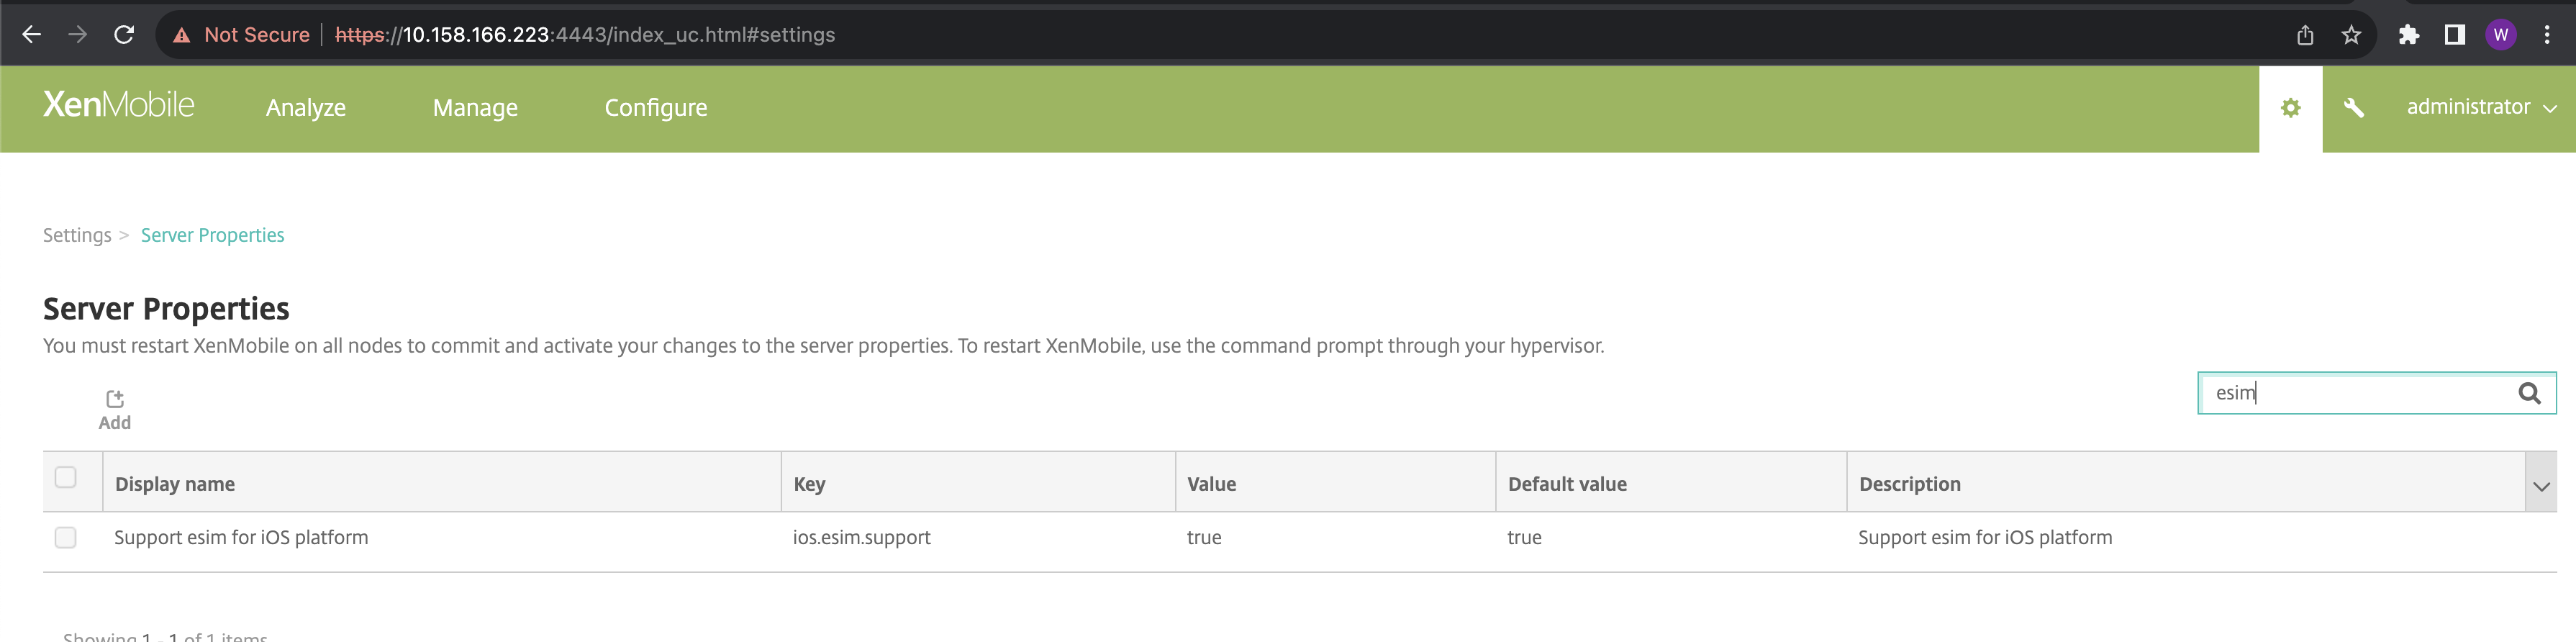
Task: Go to the Manage tab
Action: [x=475, y=108]
